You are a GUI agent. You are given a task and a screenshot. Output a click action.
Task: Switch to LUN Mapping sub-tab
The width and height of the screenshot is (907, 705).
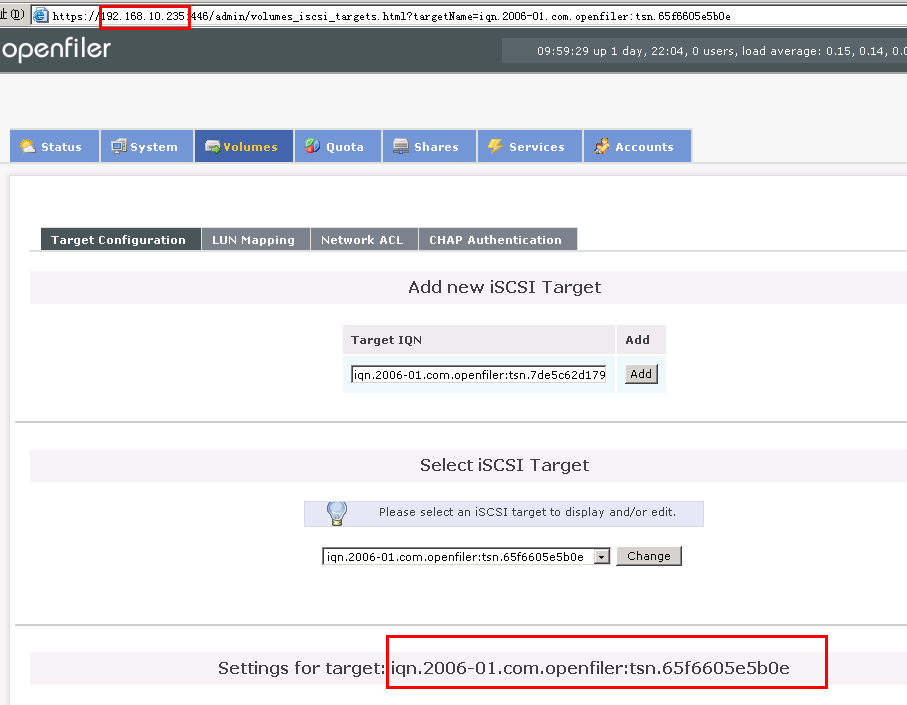point(256,239)
